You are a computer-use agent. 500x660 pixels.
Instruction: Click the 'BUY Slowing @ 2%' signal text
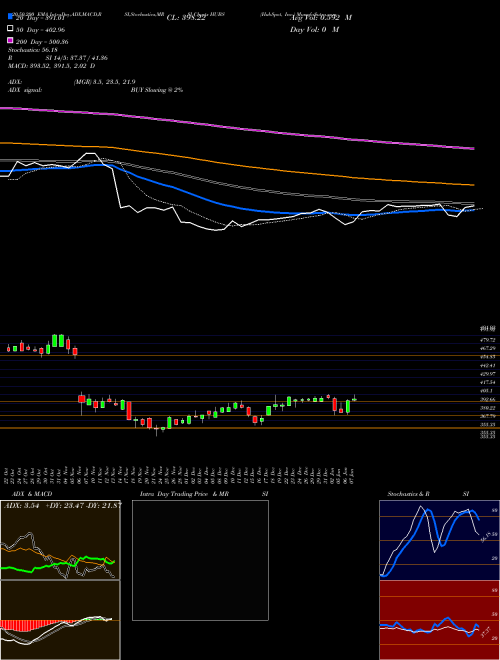click(x=157, y=90)
